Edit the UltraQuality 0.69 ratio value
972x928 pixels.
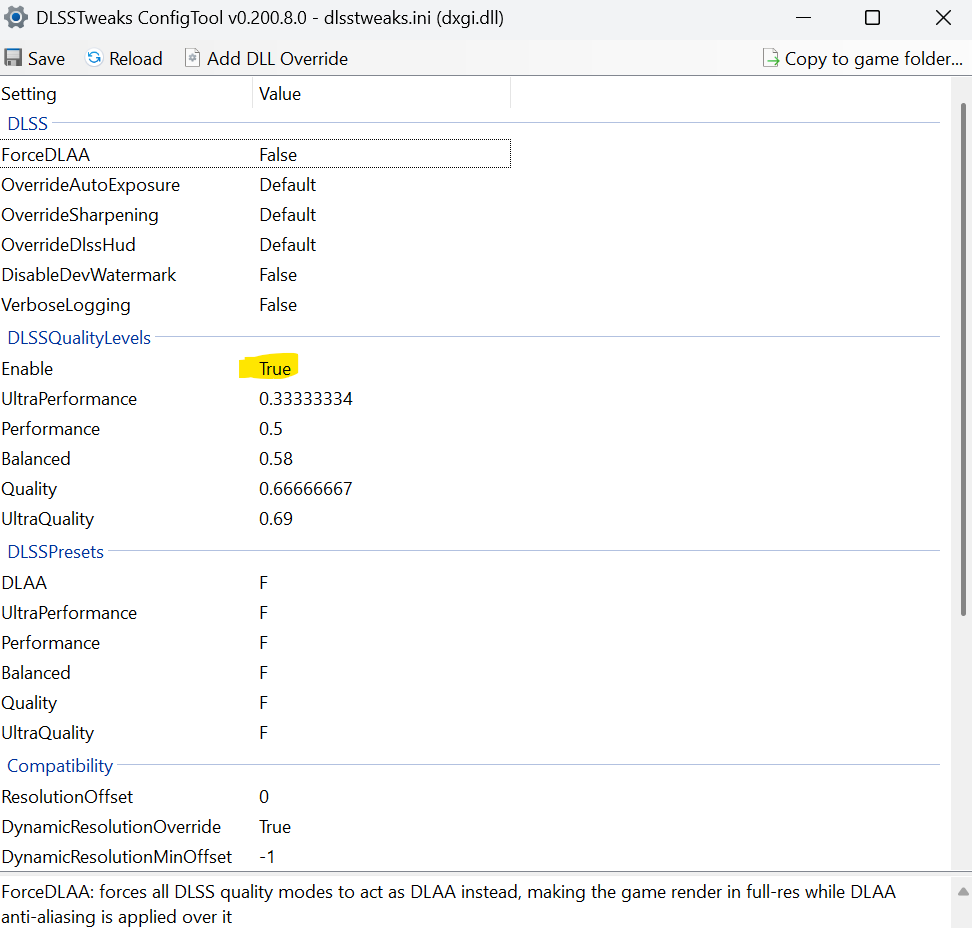tap(276, 519)
